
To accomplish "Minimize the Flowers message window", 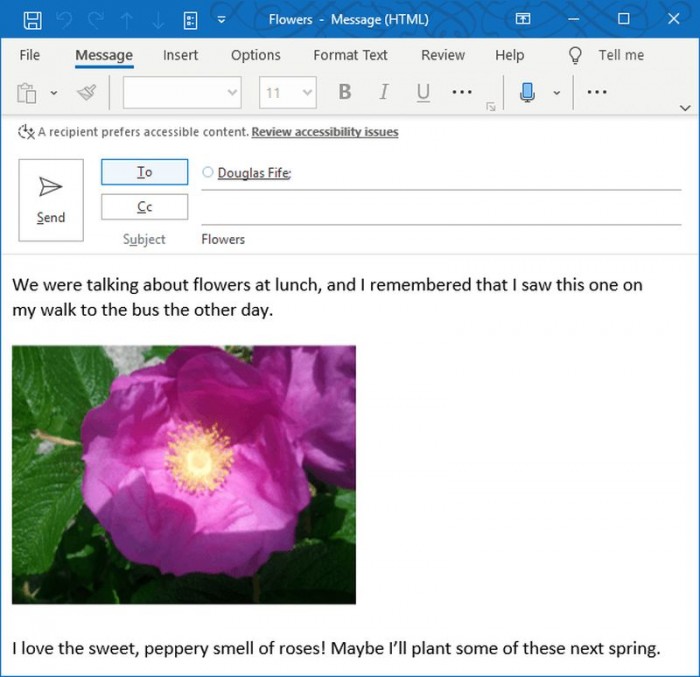I will 574,19.
